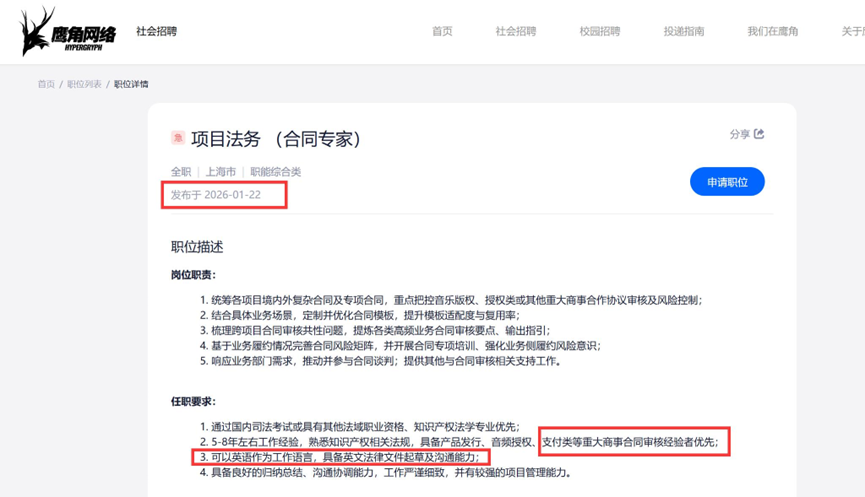Image resolution: width=865 pixels, height=497 pixels.
Task: Click the job title 项目法务（合同专家）
Action: pos(276,138)
